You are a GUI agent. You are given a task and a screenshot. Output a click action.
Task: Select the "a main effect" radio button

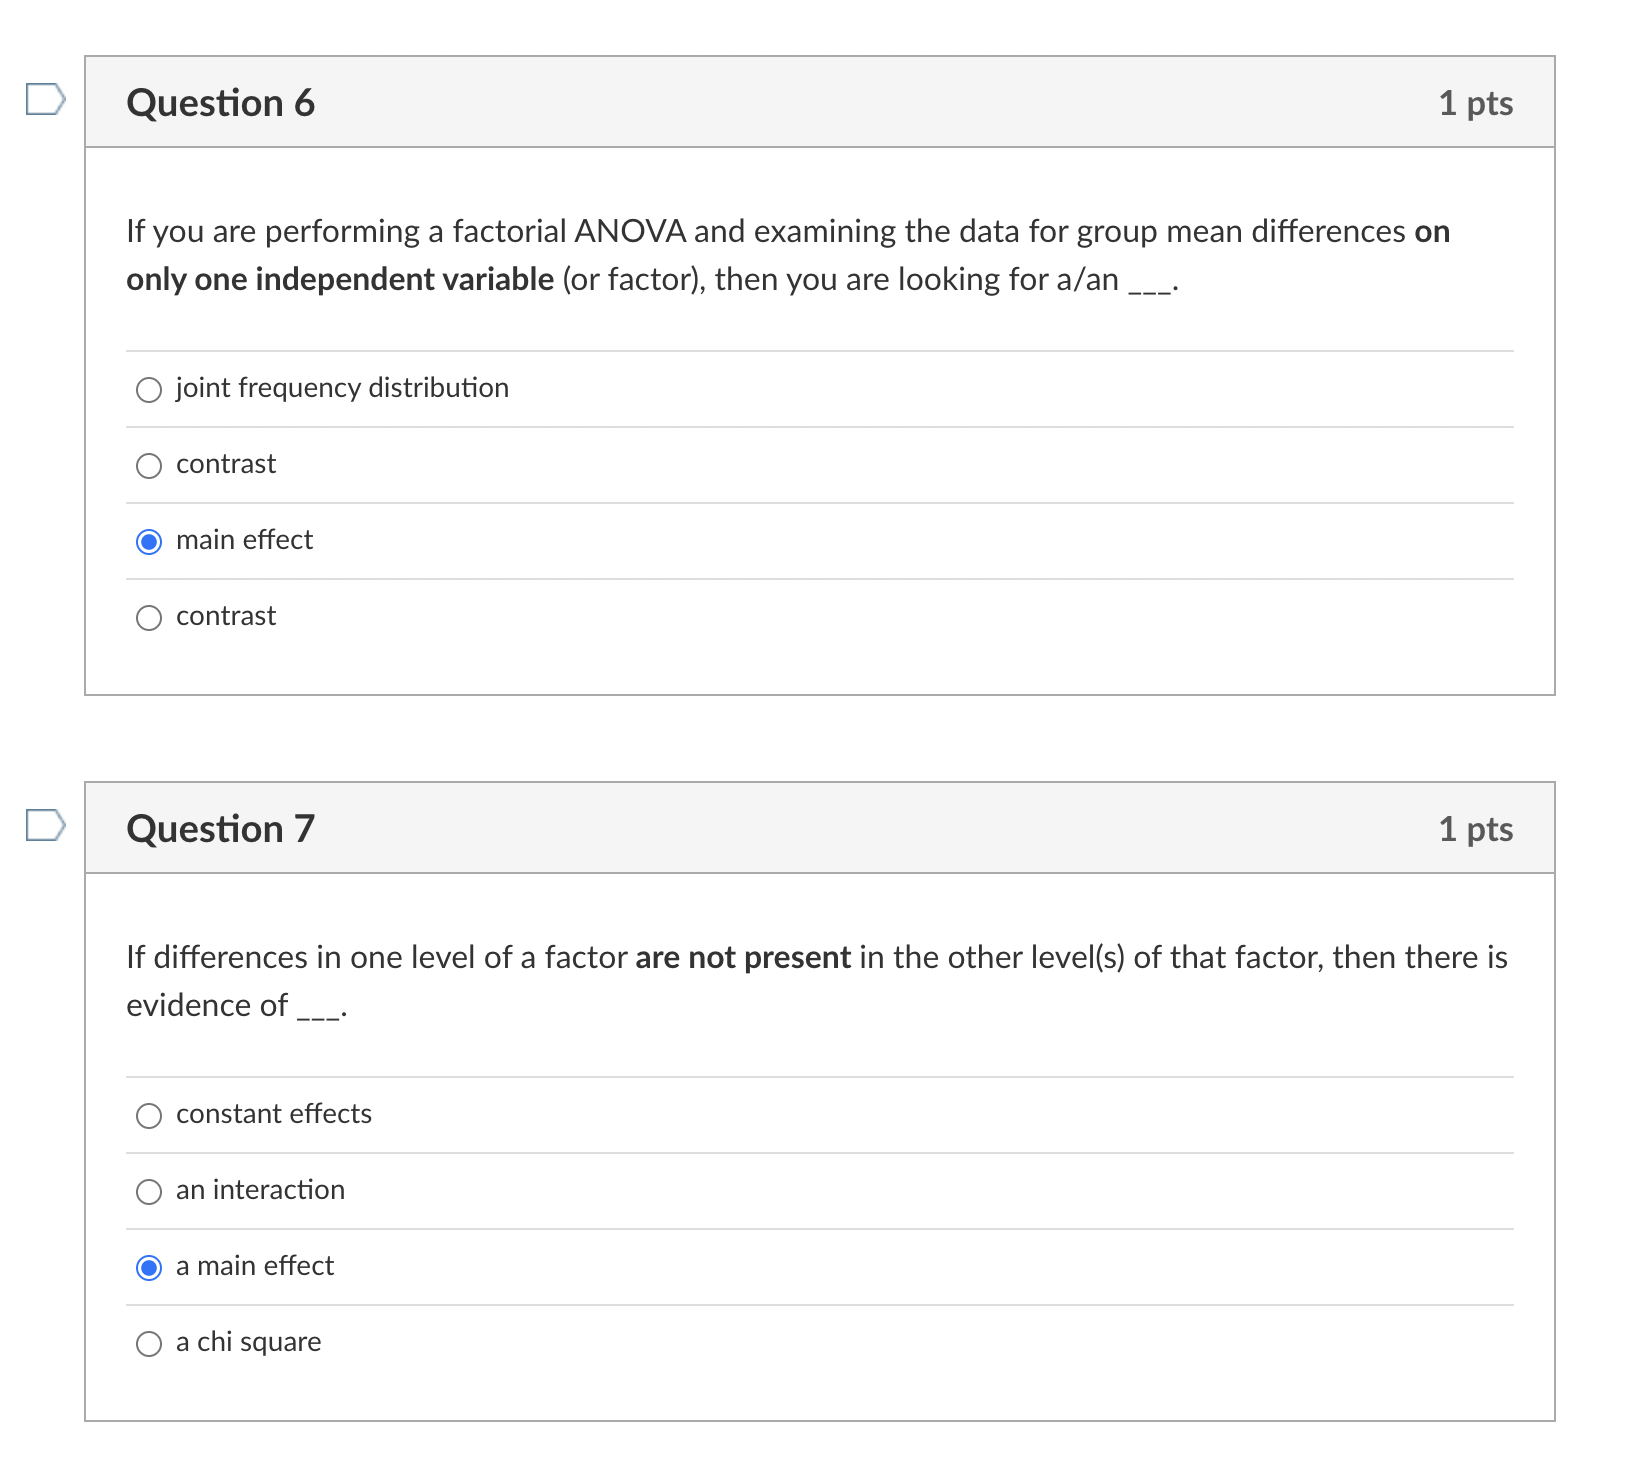pyautogui.click(x=148, y=1268)
